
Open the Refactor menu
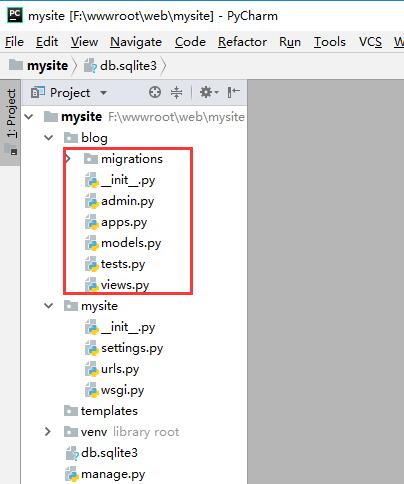click(242, 42)
